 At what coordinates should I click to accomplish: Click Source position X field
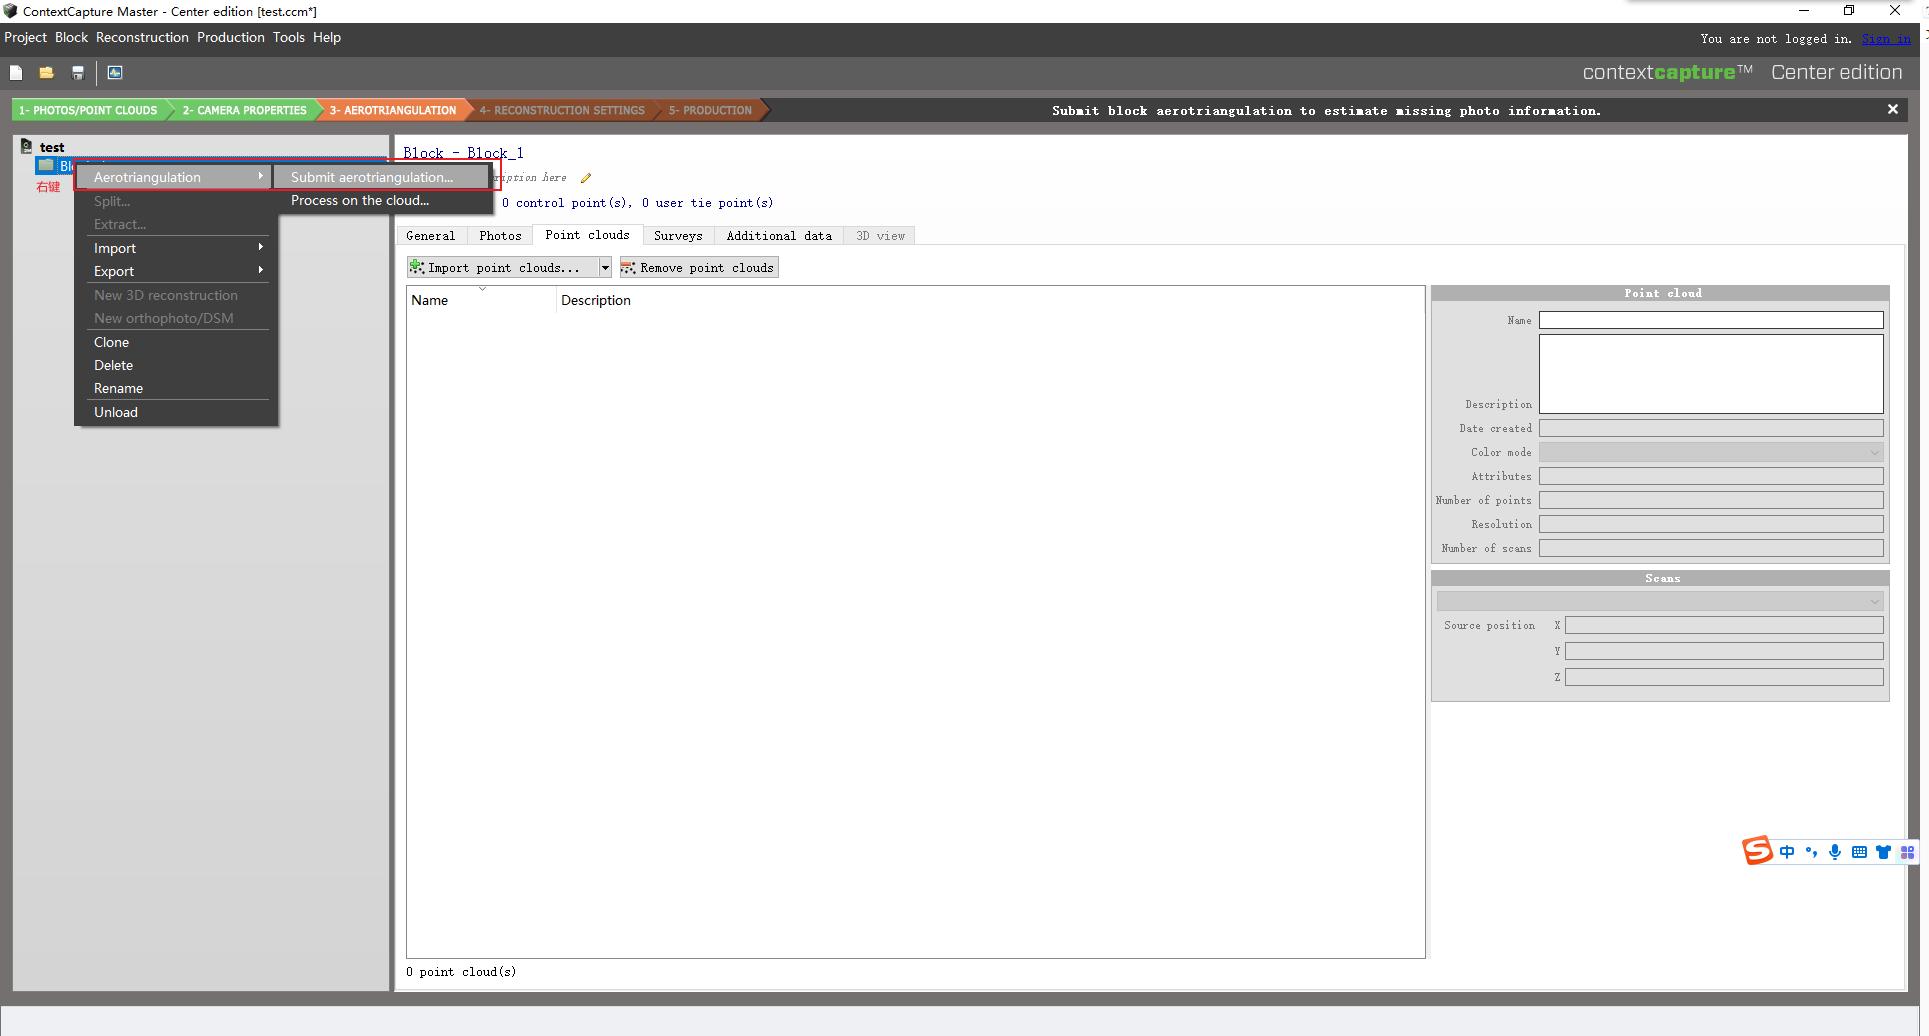[x=1723, y=625]
